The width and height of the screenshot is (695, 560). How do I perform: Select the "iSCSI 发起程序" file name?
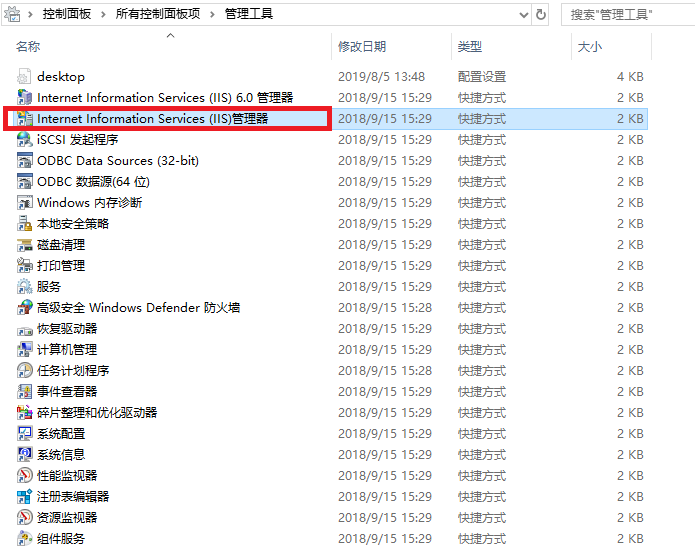click(x=78, y=140)
